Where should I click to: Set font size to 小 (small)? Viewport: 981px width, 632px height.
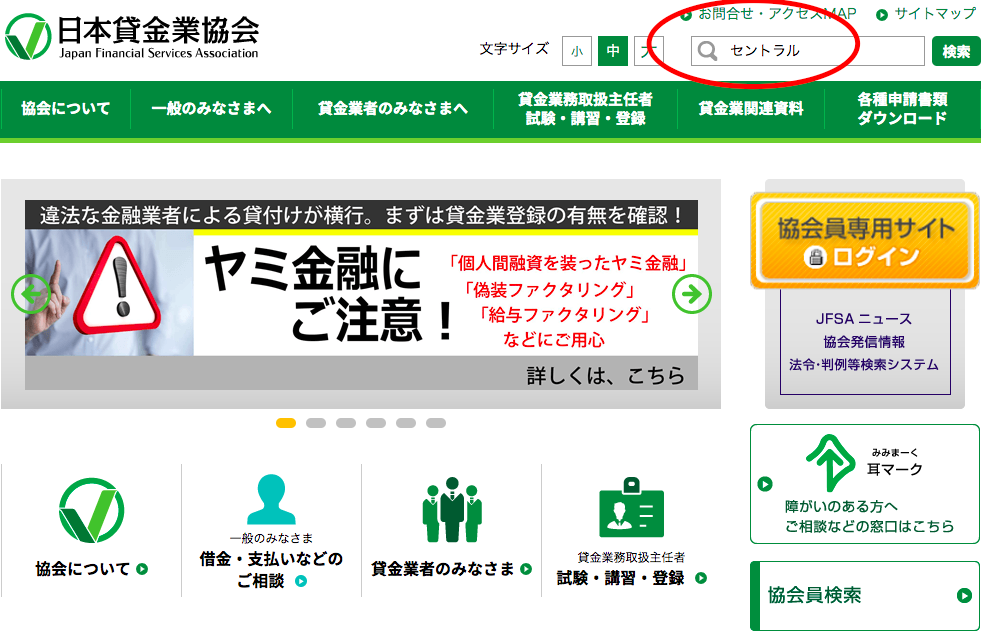click(577, 50)
